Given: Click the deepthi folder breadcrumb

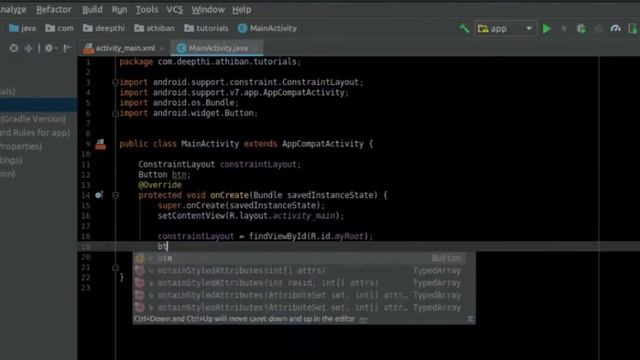Looking at the screenshot, I should (x=104, y=28).
